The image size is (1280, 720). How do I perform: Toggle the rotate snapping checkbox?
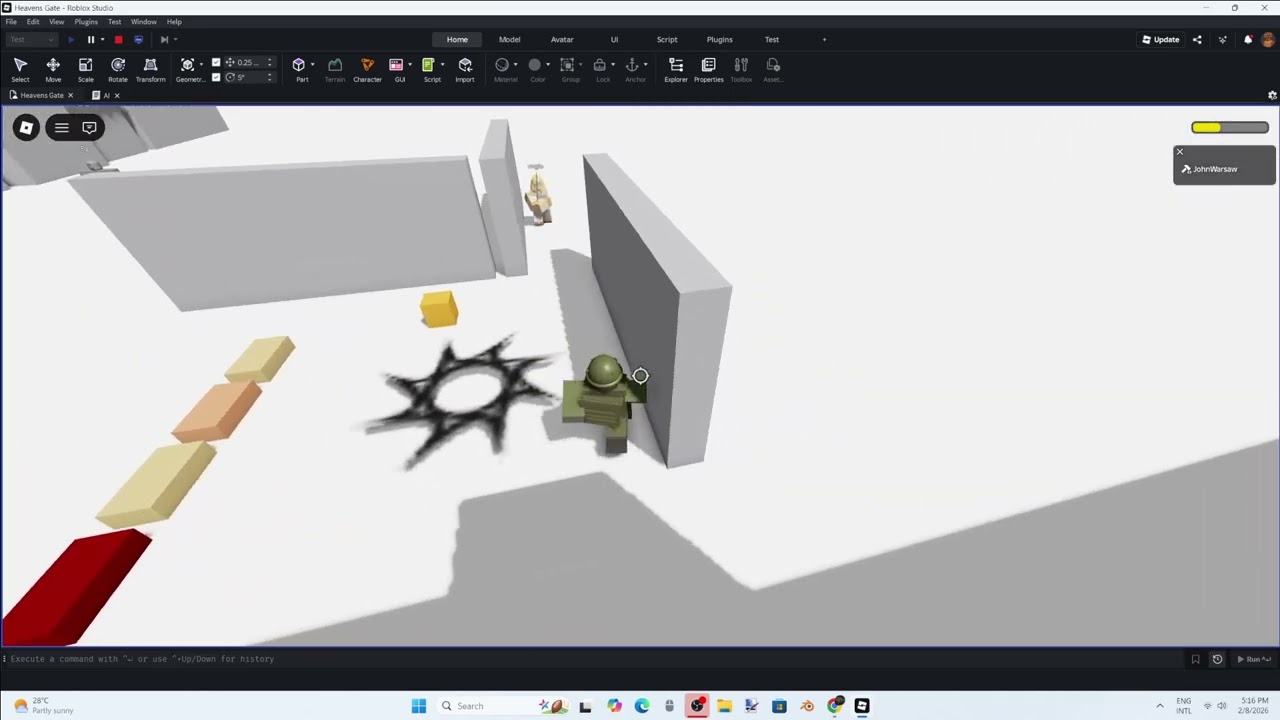tap(216, 77)
